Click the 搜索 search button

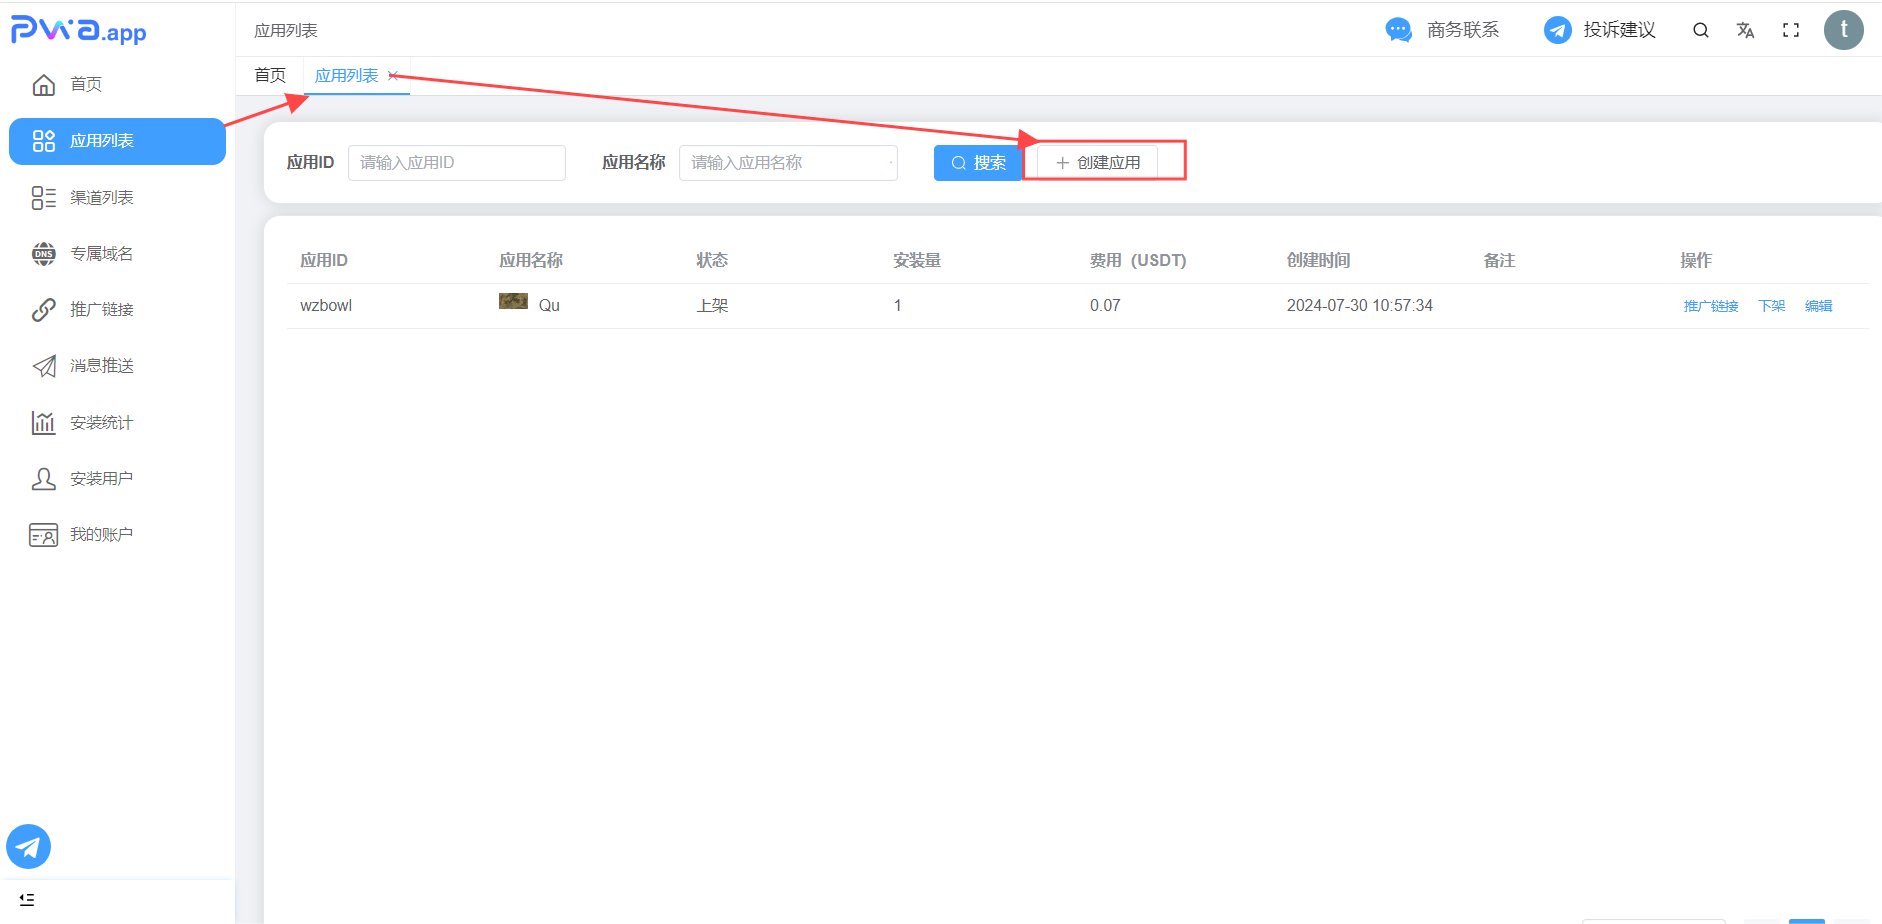click(x=978, y=163)
